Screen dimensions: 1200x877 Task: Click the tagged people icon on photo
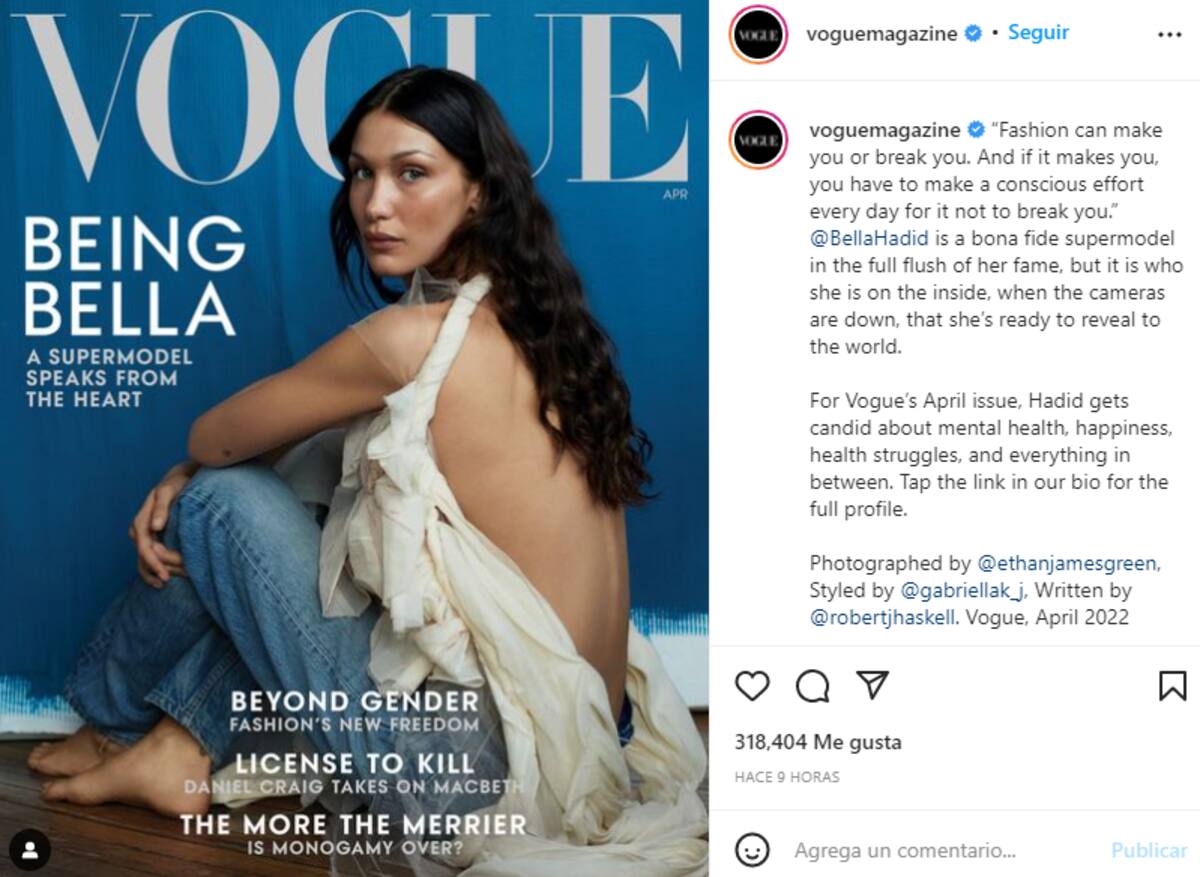[x=30, y=850]
